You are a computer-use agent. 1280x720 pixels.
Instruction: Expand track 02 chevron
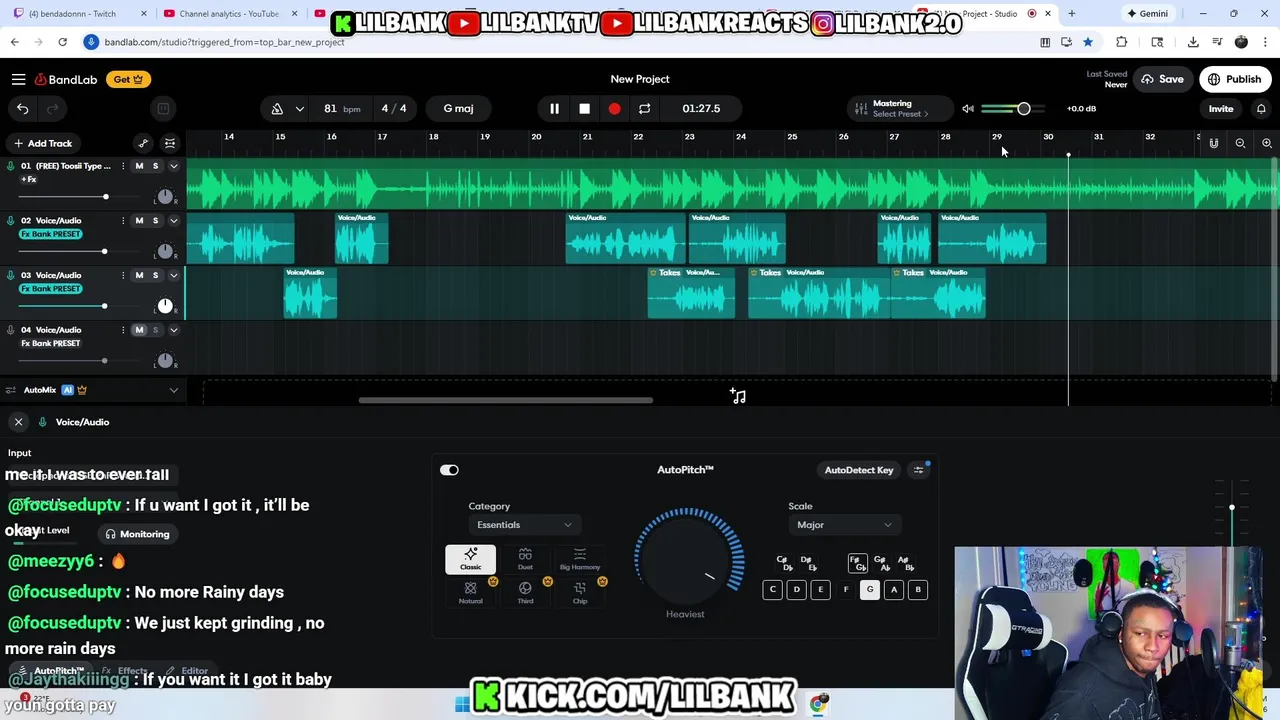(x=173, y=220)
